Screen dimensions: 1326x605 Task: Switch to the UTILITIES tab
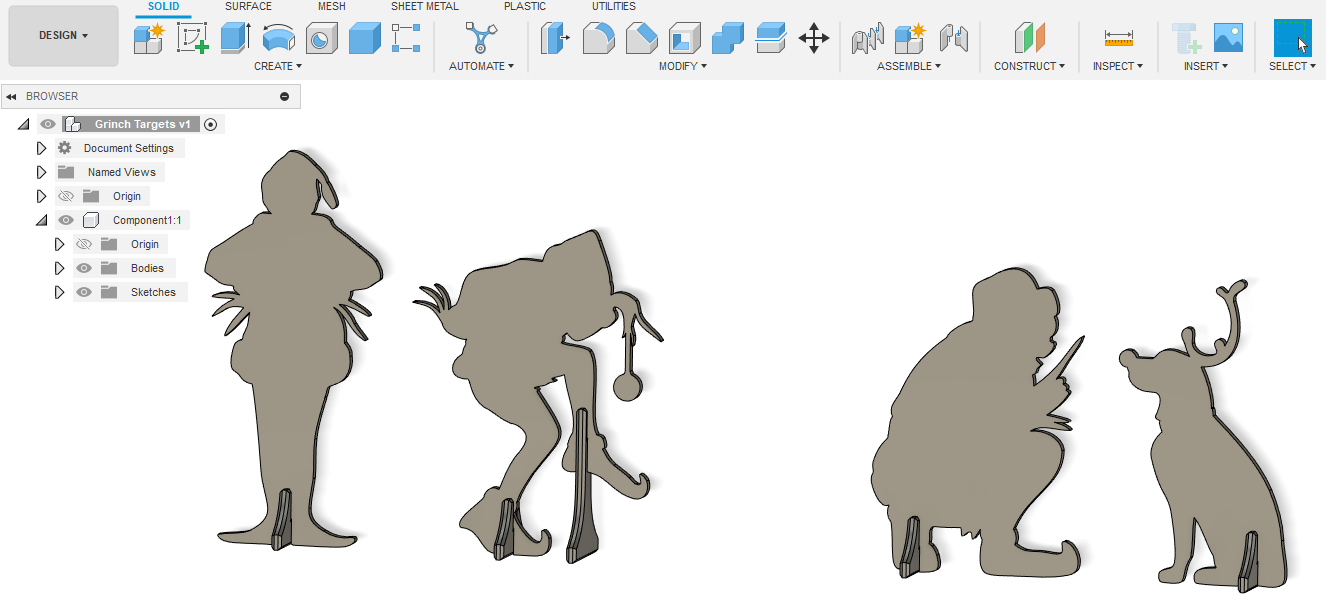pos(614,7)
